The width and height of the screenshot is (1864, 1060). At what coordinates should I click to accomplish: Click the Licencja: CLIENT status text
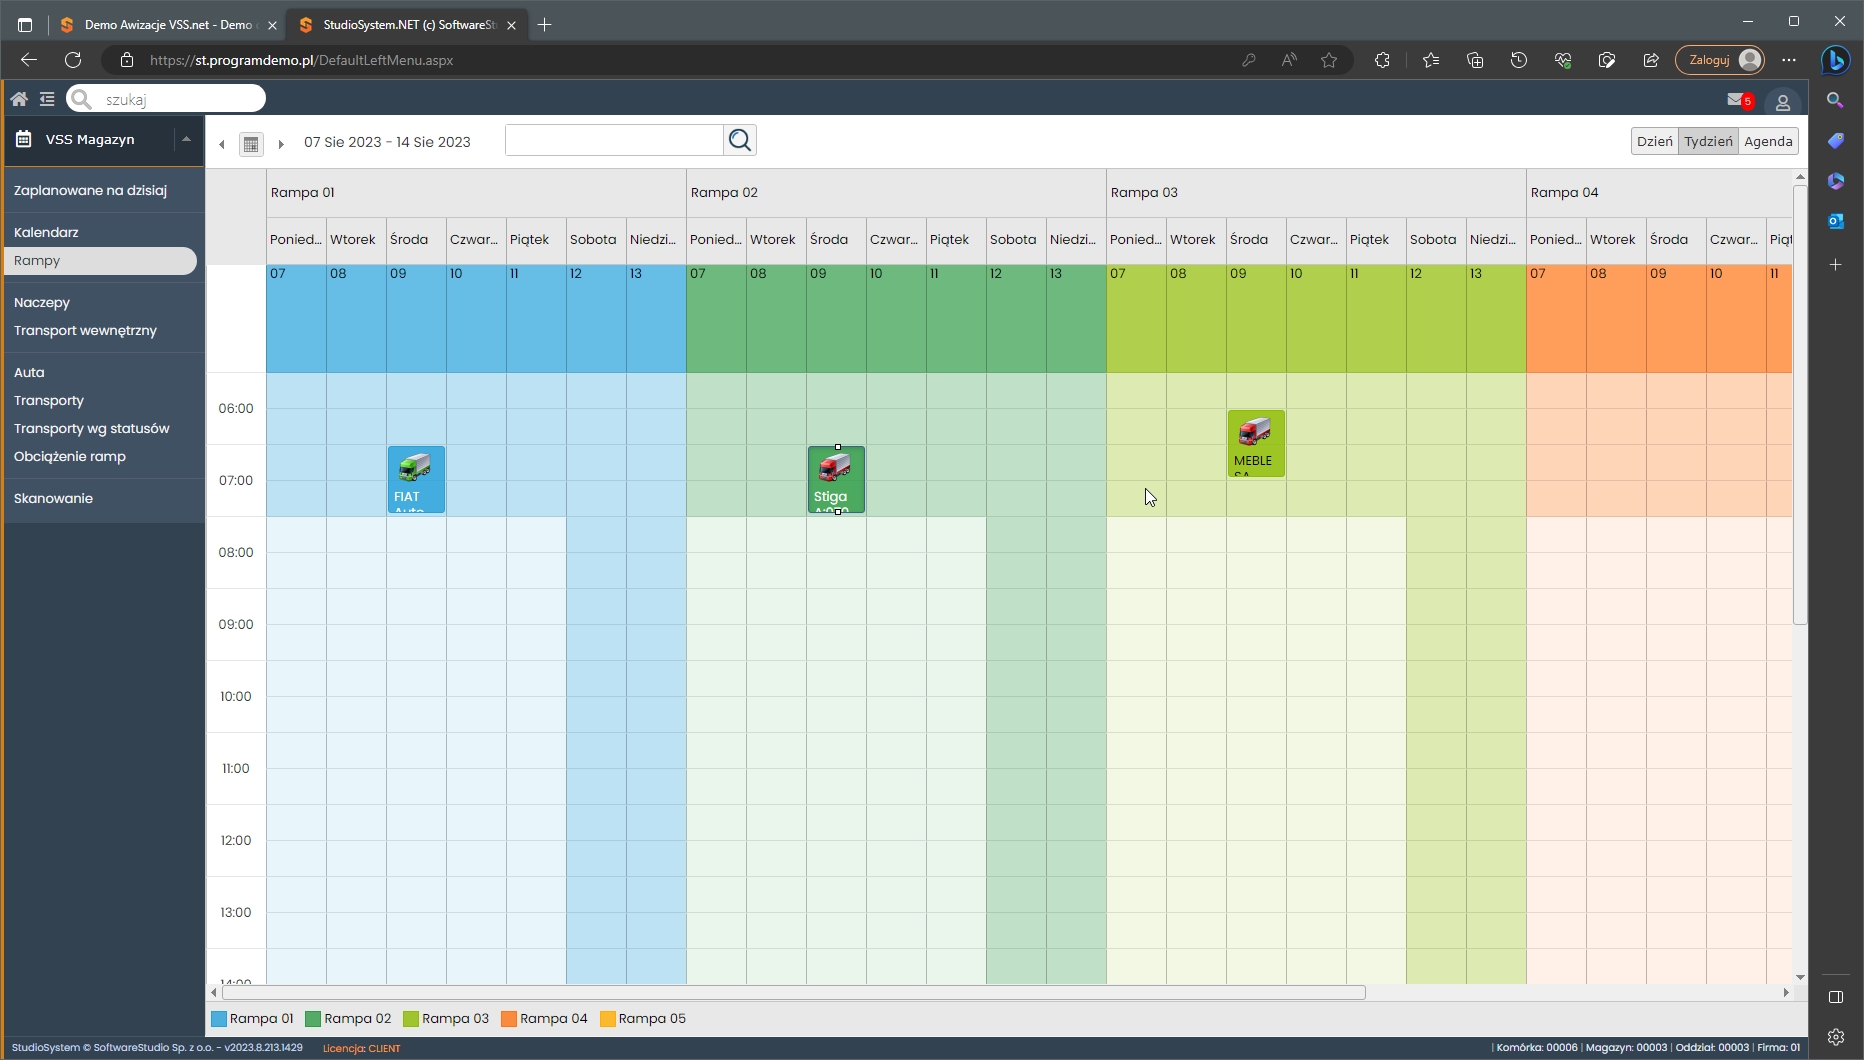(361, 1048)
